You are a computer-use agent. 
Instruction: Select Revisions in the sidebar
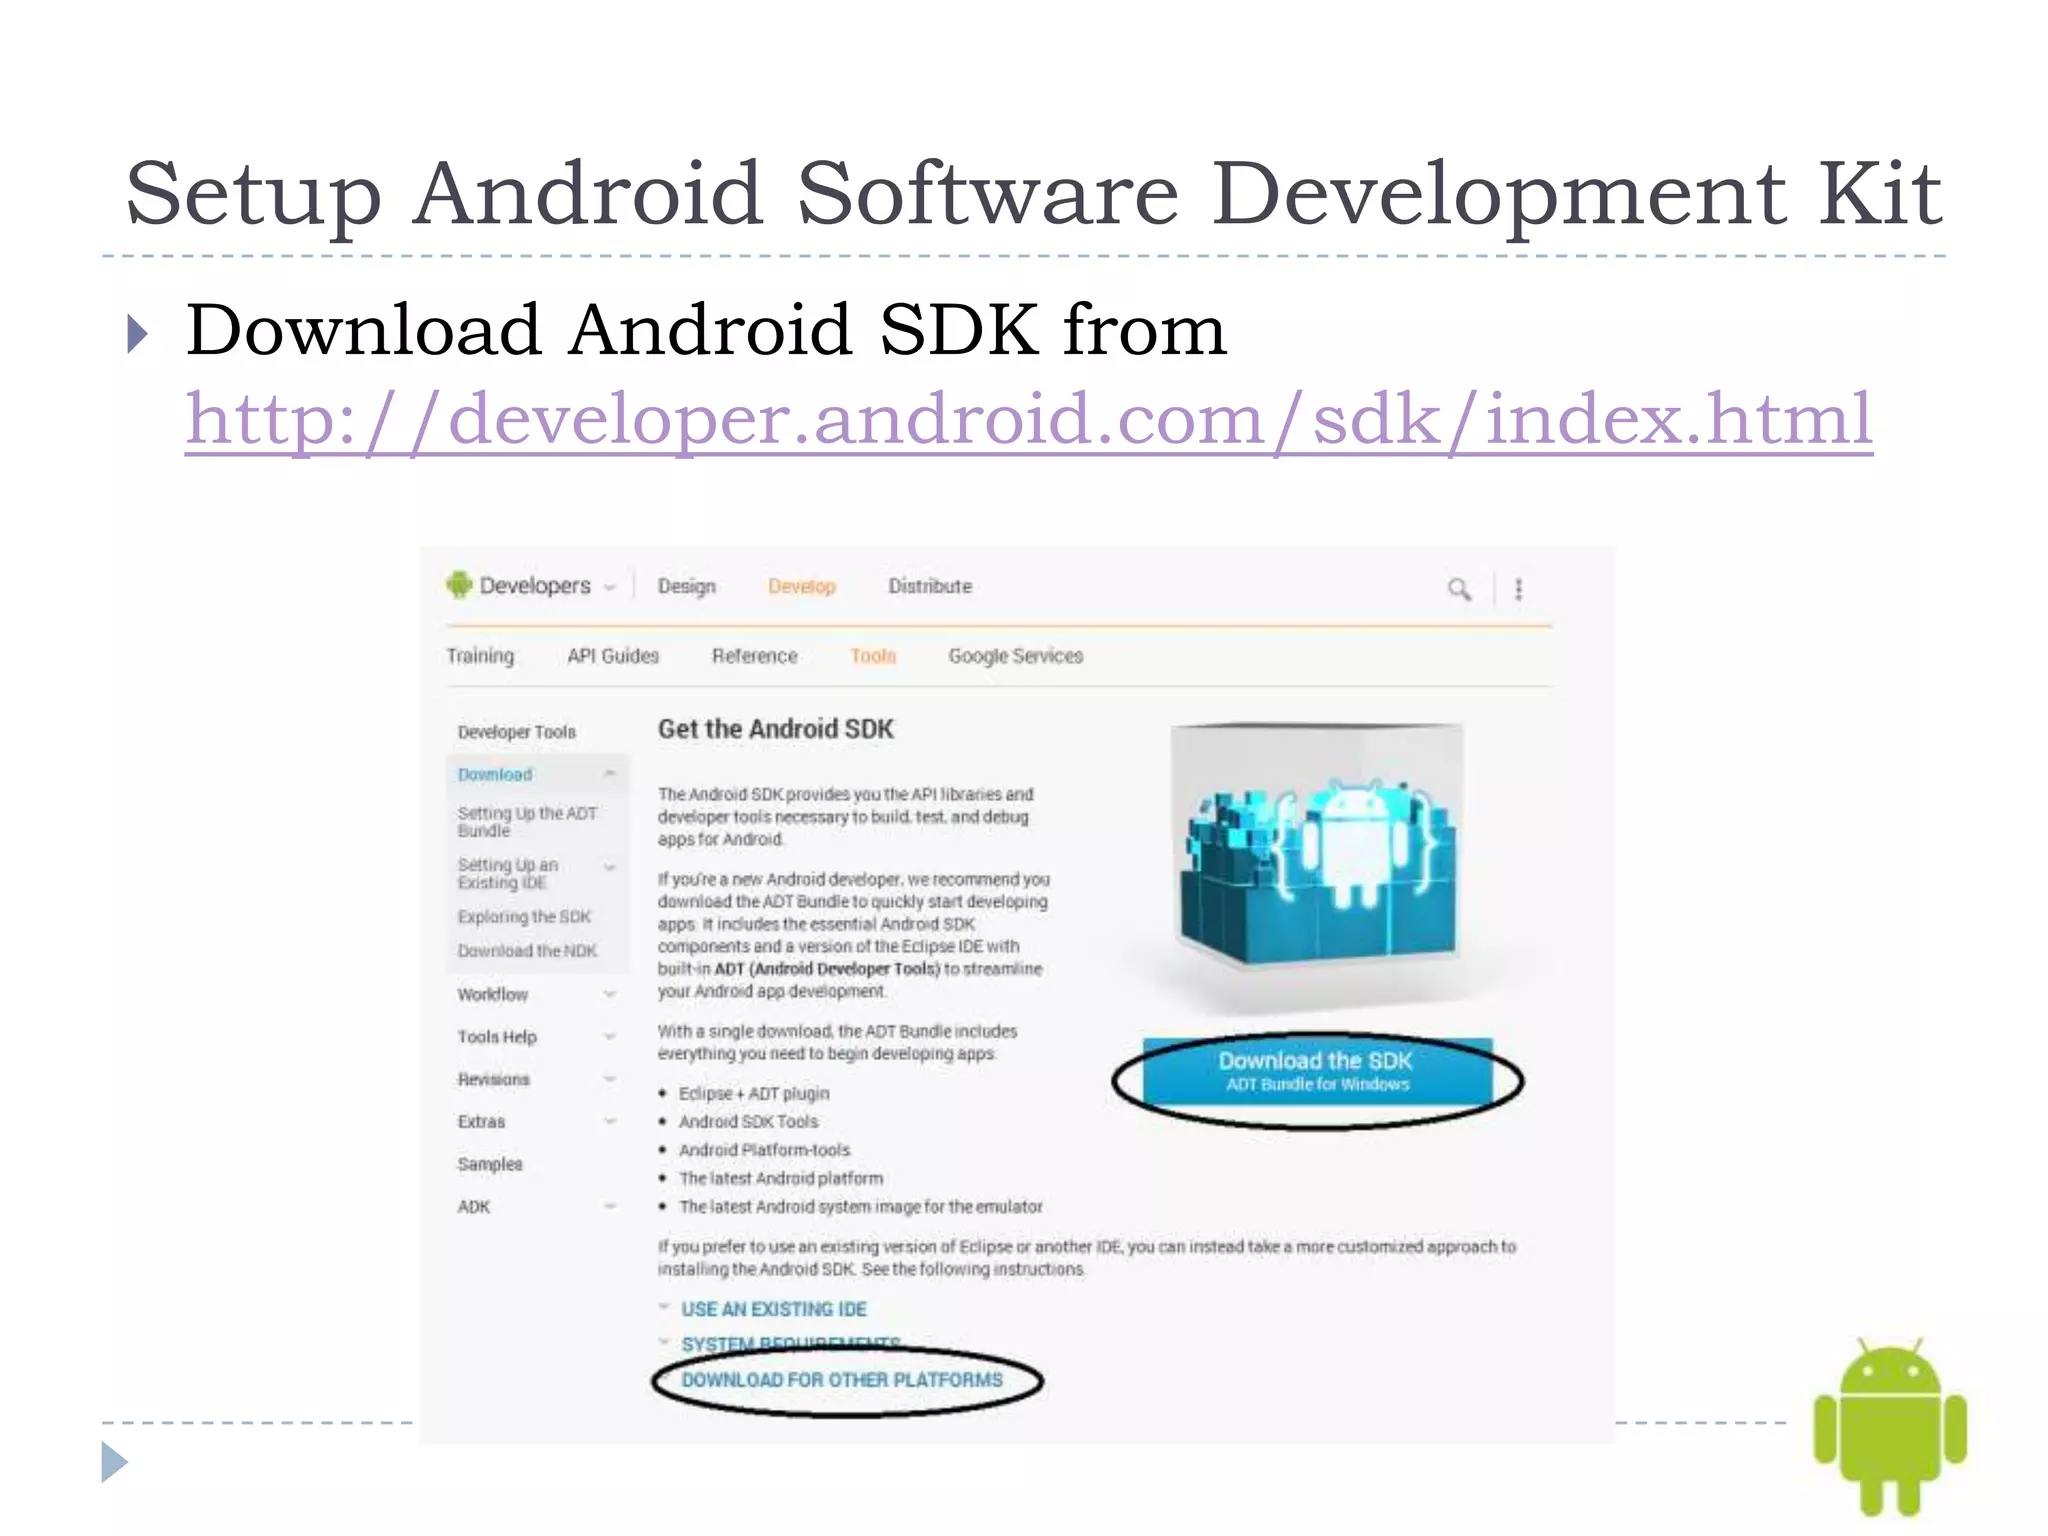[494, 1080]
